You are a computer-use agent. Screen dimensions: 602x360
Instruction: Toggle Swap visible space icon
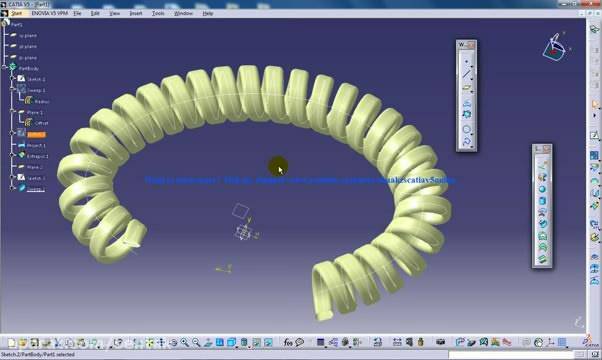click(268, 342)
